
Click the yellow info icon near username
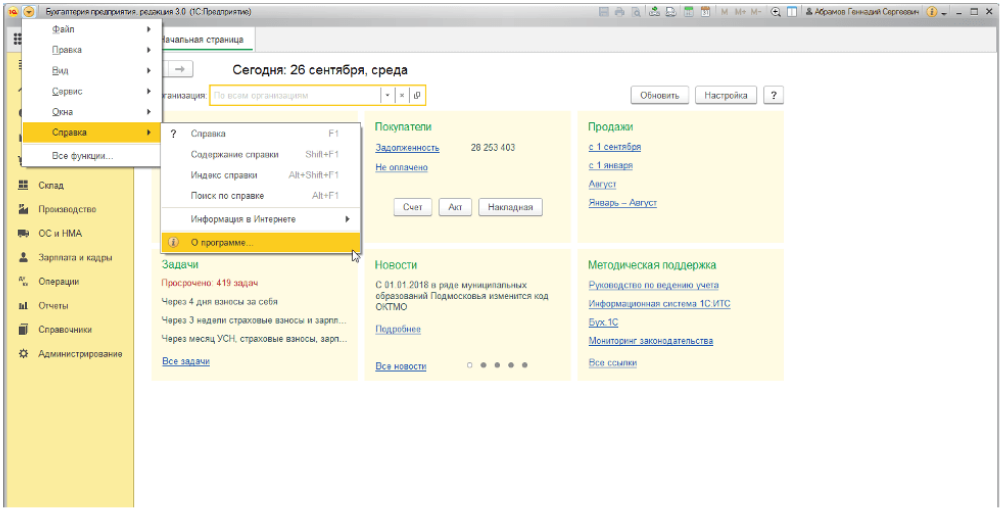(932, 11)
